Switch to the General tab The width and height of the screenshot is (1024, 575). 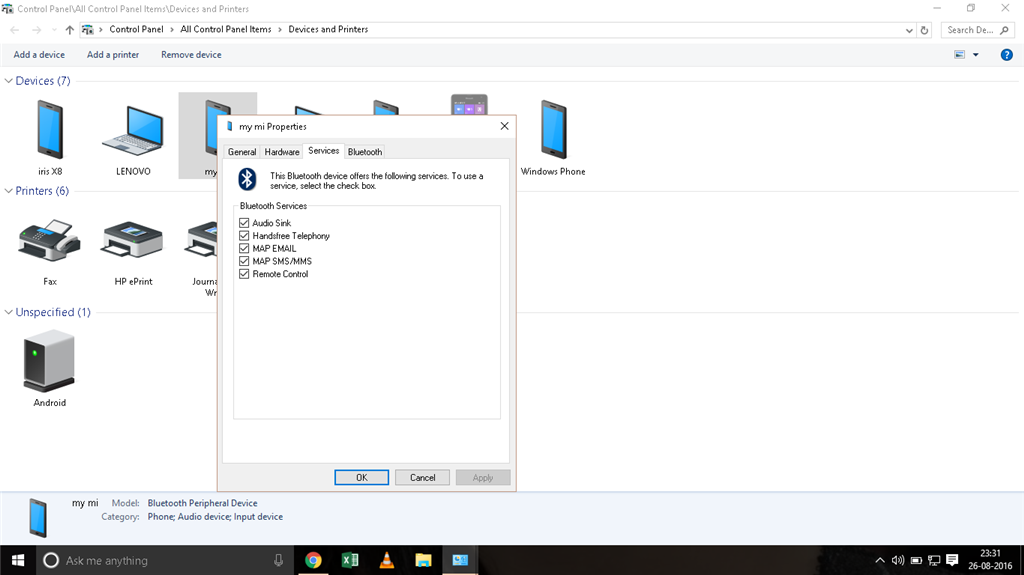tap(242, 152)
